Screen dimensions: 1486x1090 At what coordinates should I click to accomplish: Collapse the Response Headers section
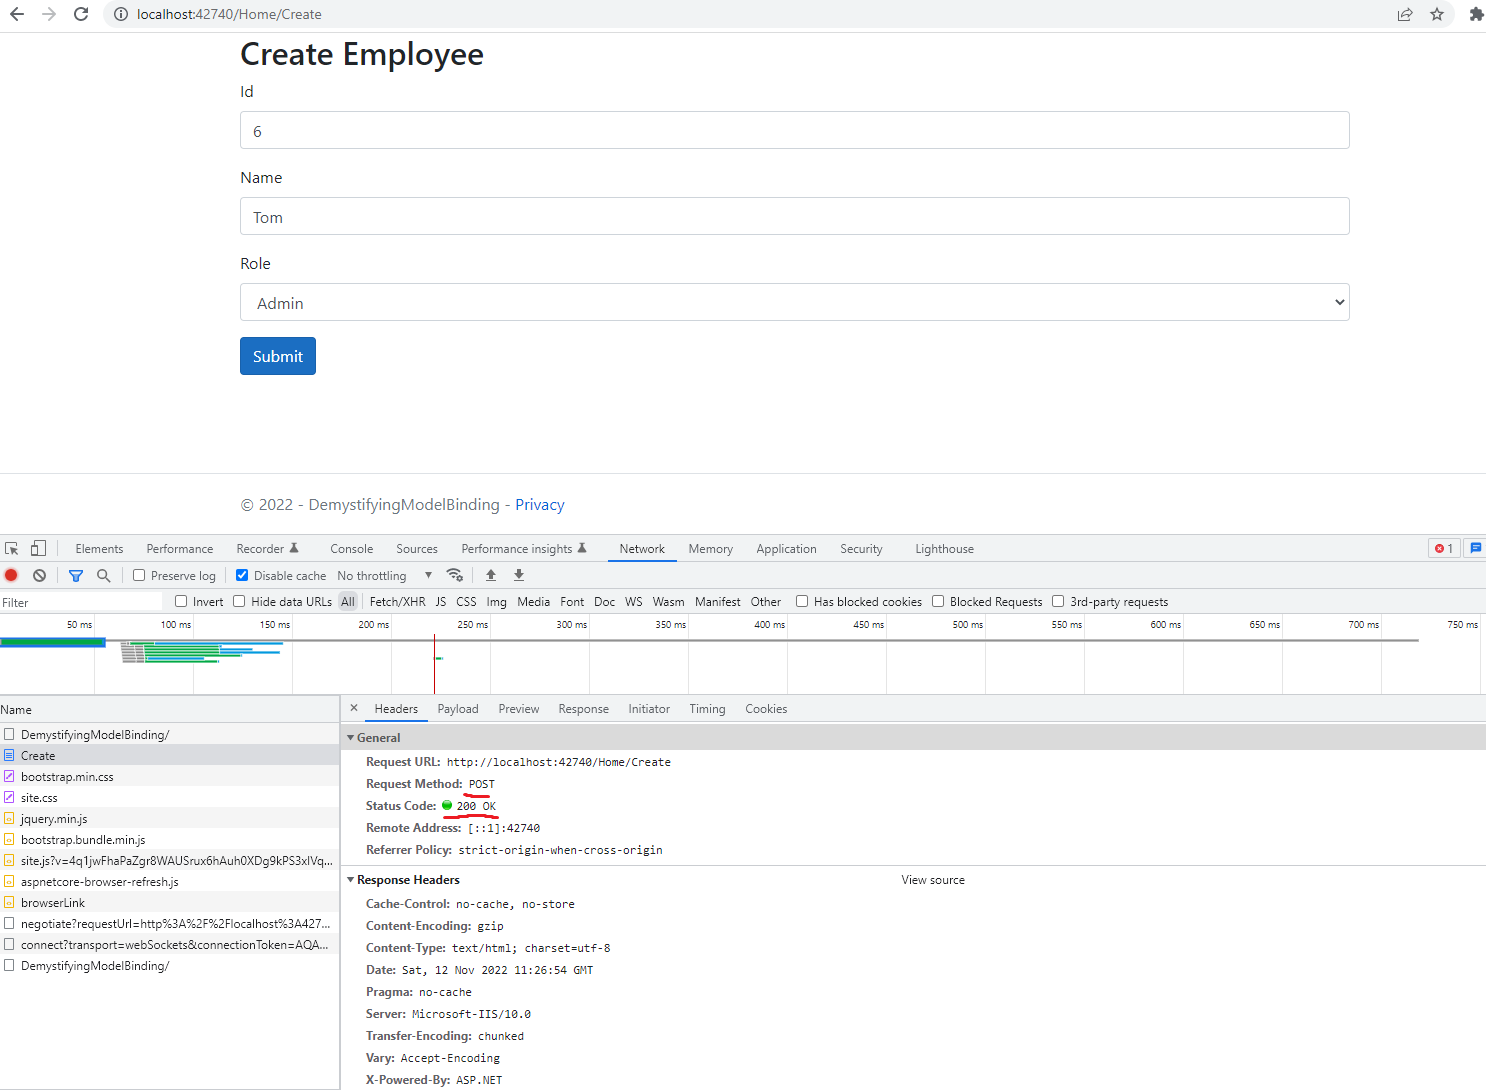click(x=351, y=880)
